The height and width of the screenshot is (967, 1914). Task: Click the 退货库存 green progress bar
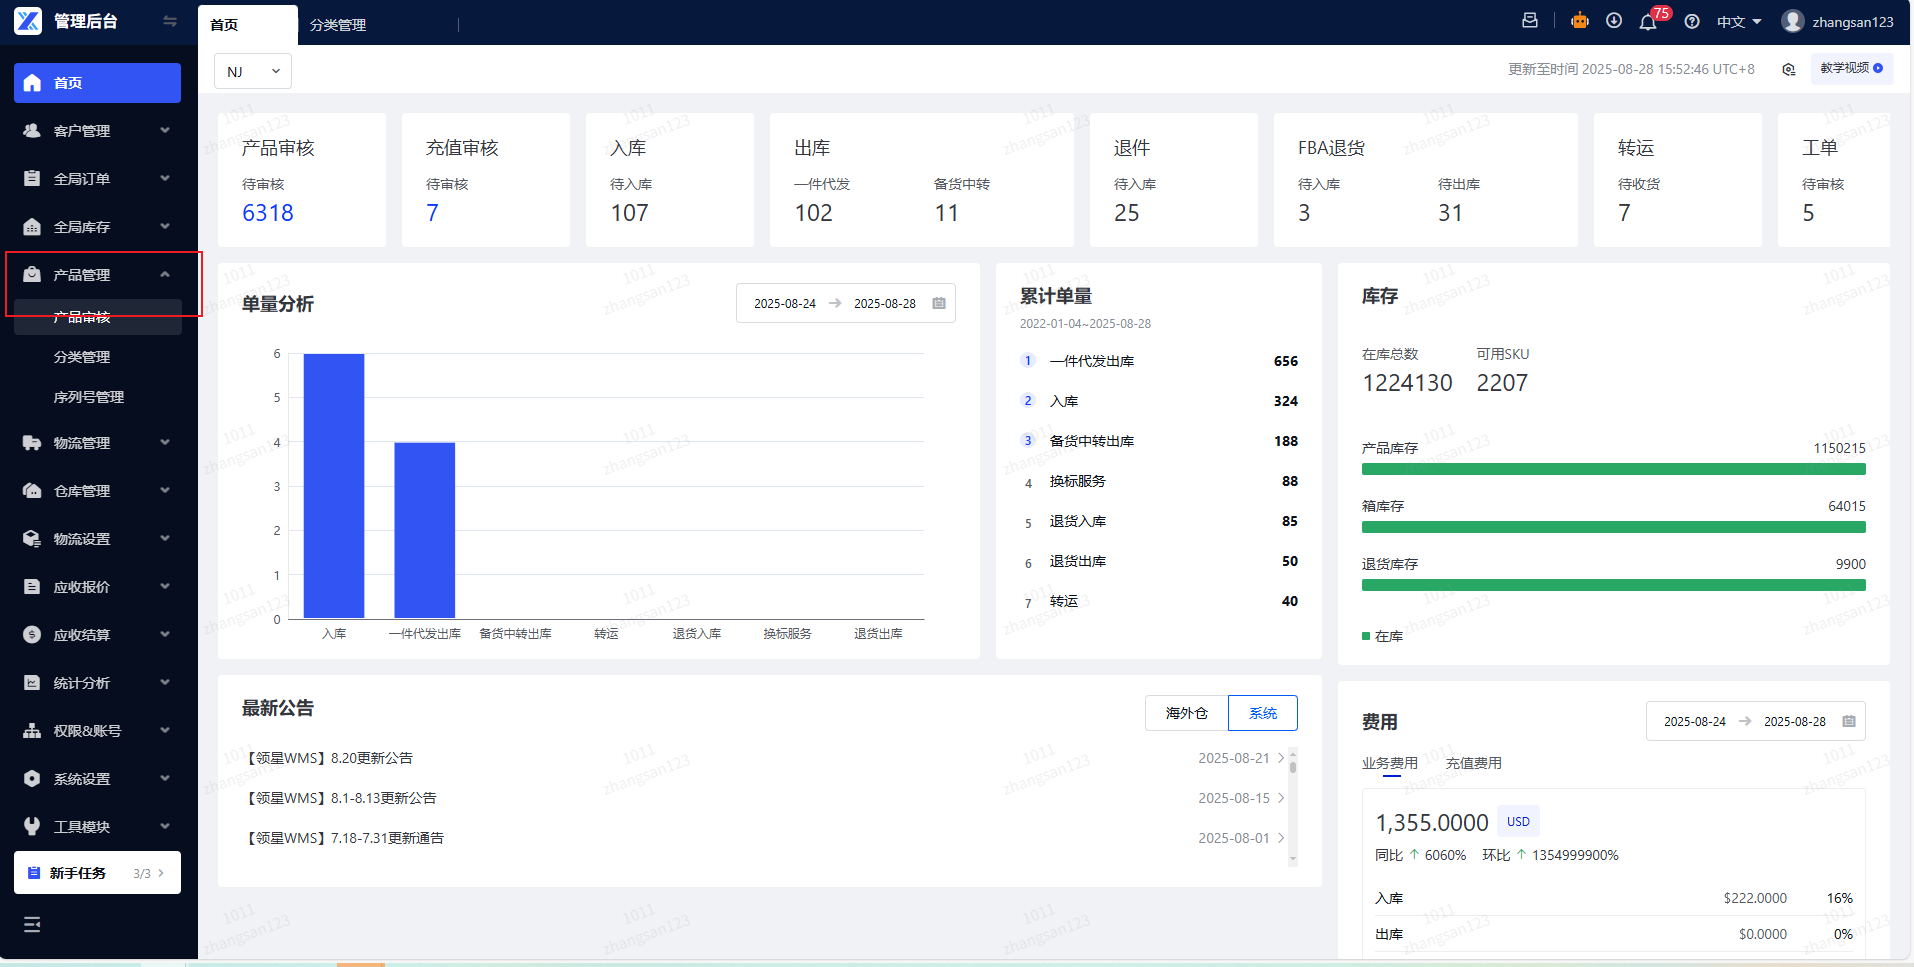(x=1613, y=585)
